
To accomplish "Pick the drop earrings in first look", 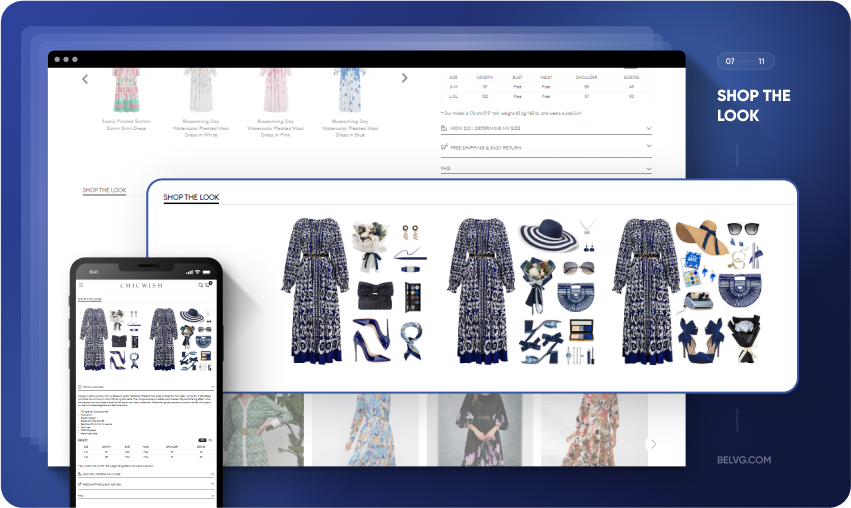I will tap(410, 233).
